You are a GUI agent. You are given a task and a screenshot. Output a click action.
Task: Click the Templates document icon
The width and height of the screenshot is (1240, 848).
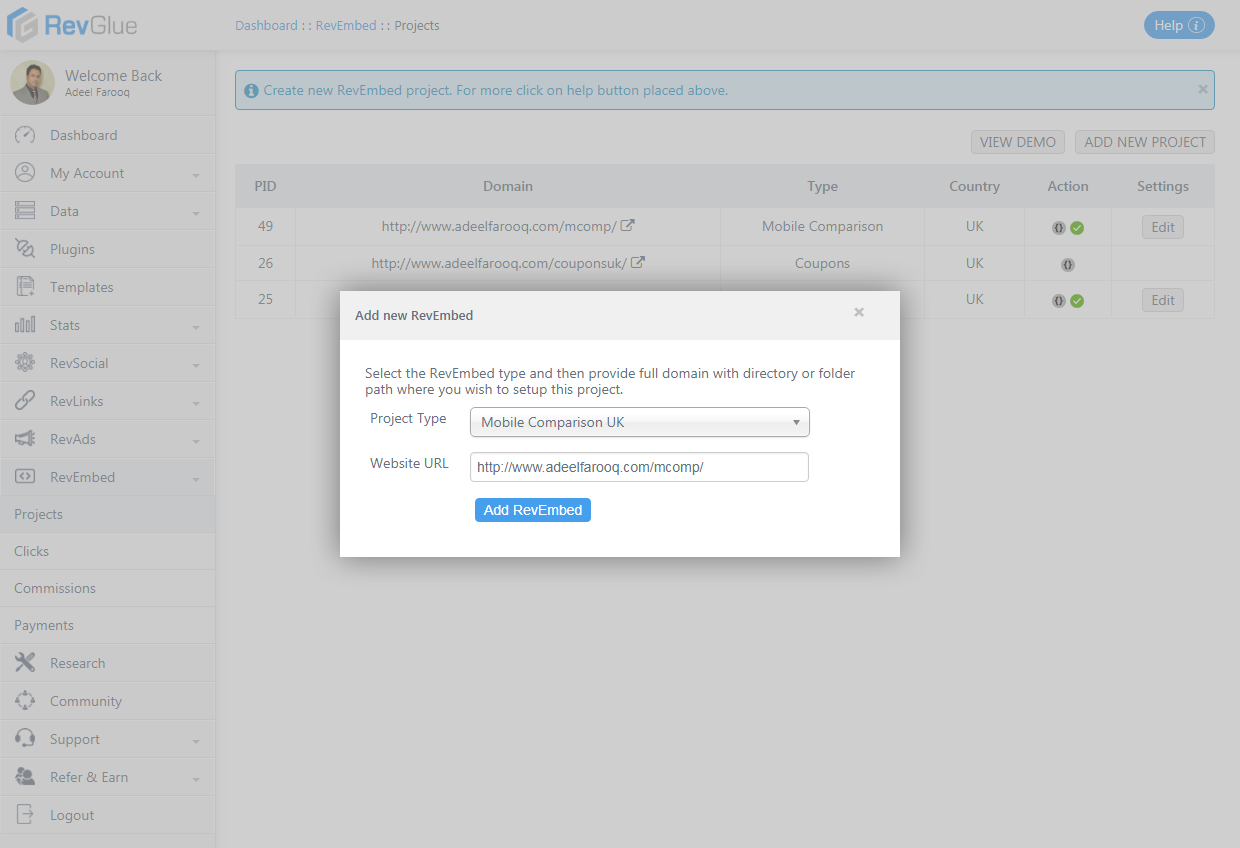coord(25,287)
